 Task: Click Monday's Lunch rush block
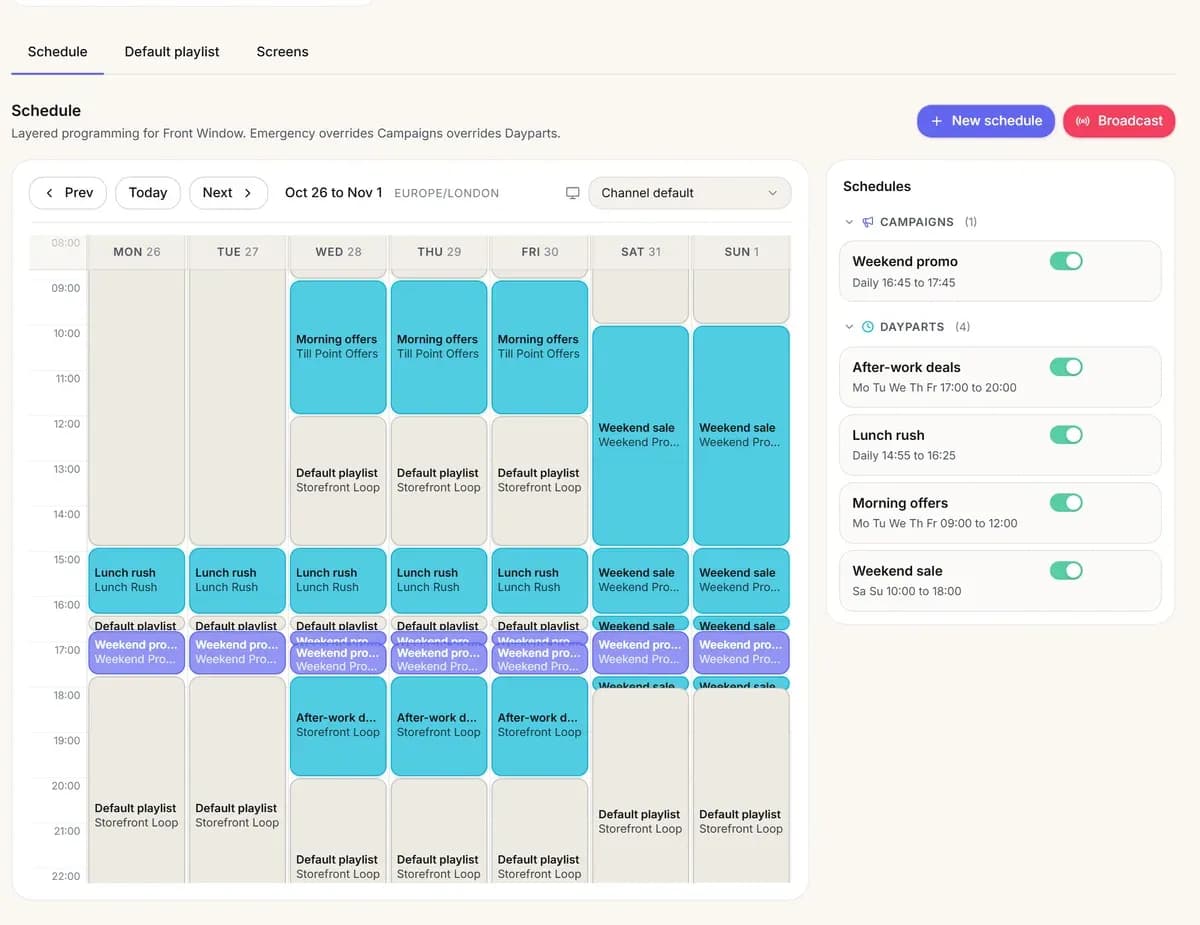pos(137,580)
